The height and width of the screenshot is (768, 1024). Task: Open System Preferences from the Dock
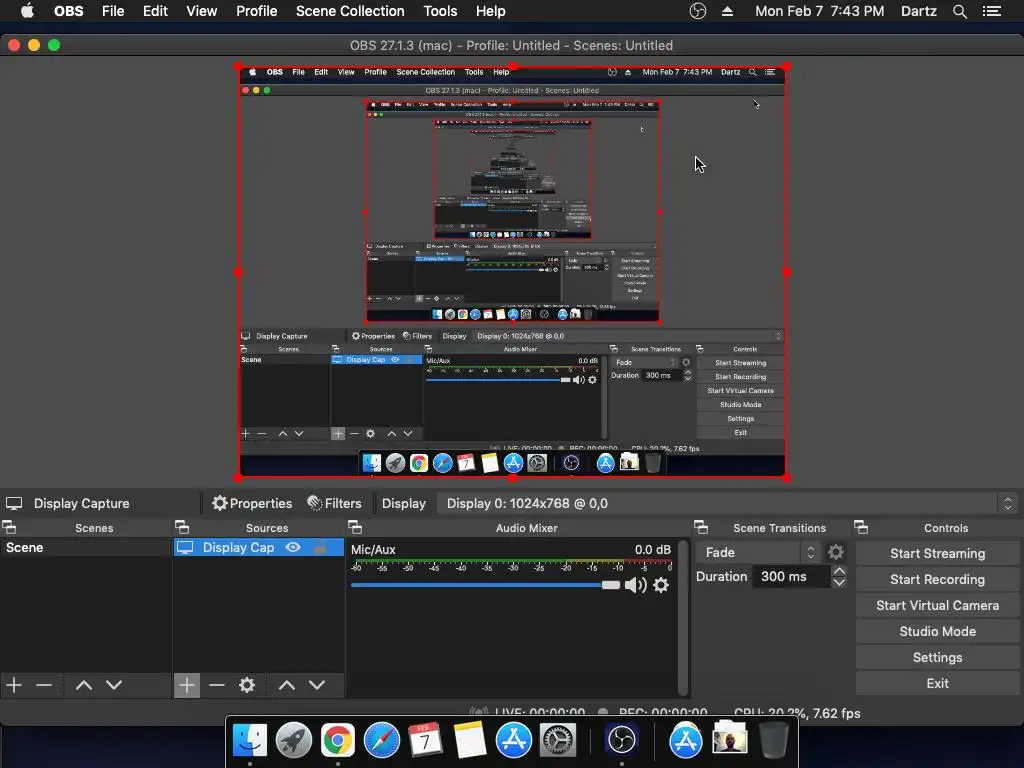[557, 740]
